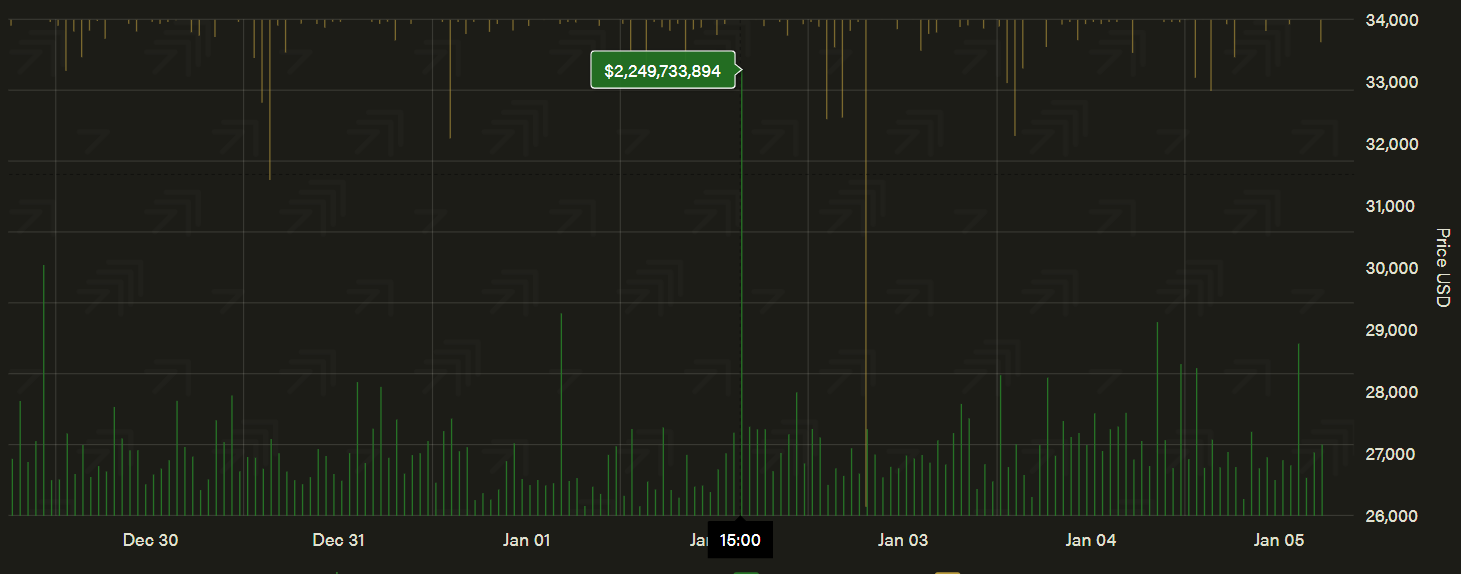Click the Jan 01 date label

click(x=526, y=541)
